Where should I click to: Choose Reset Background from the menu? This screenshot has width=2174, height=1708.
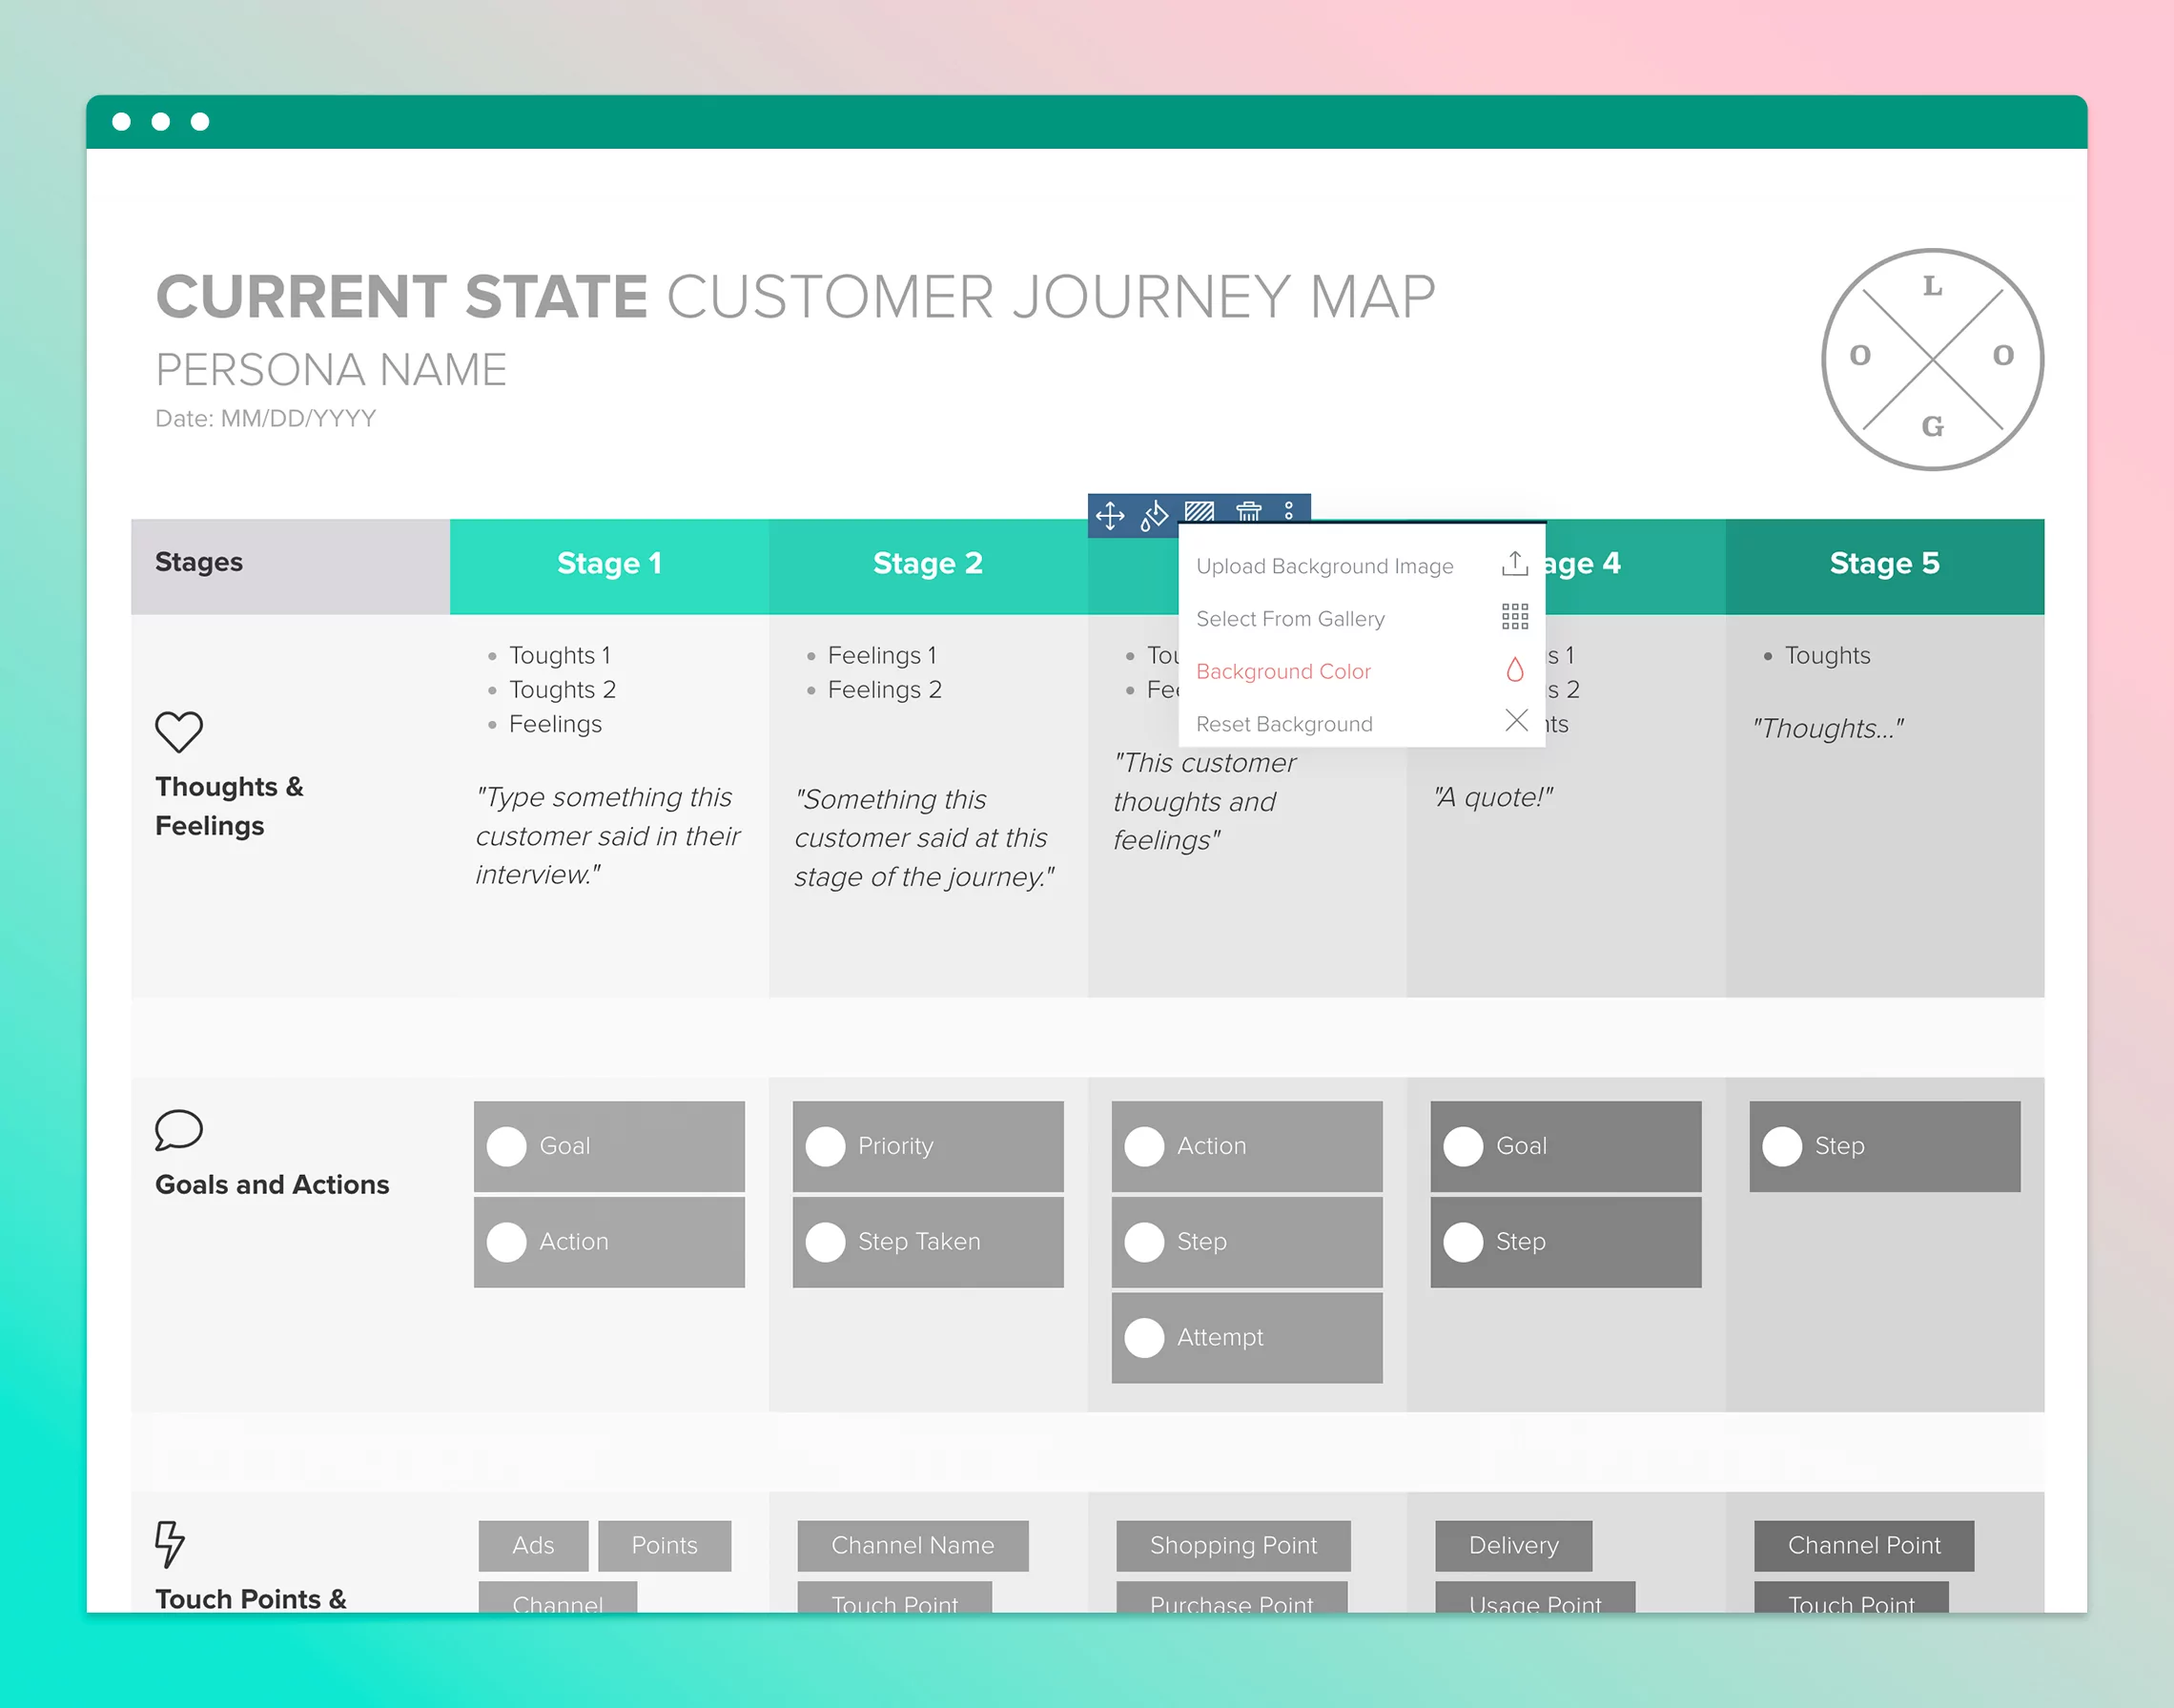pyautogui.click(x=1285, y=723)
